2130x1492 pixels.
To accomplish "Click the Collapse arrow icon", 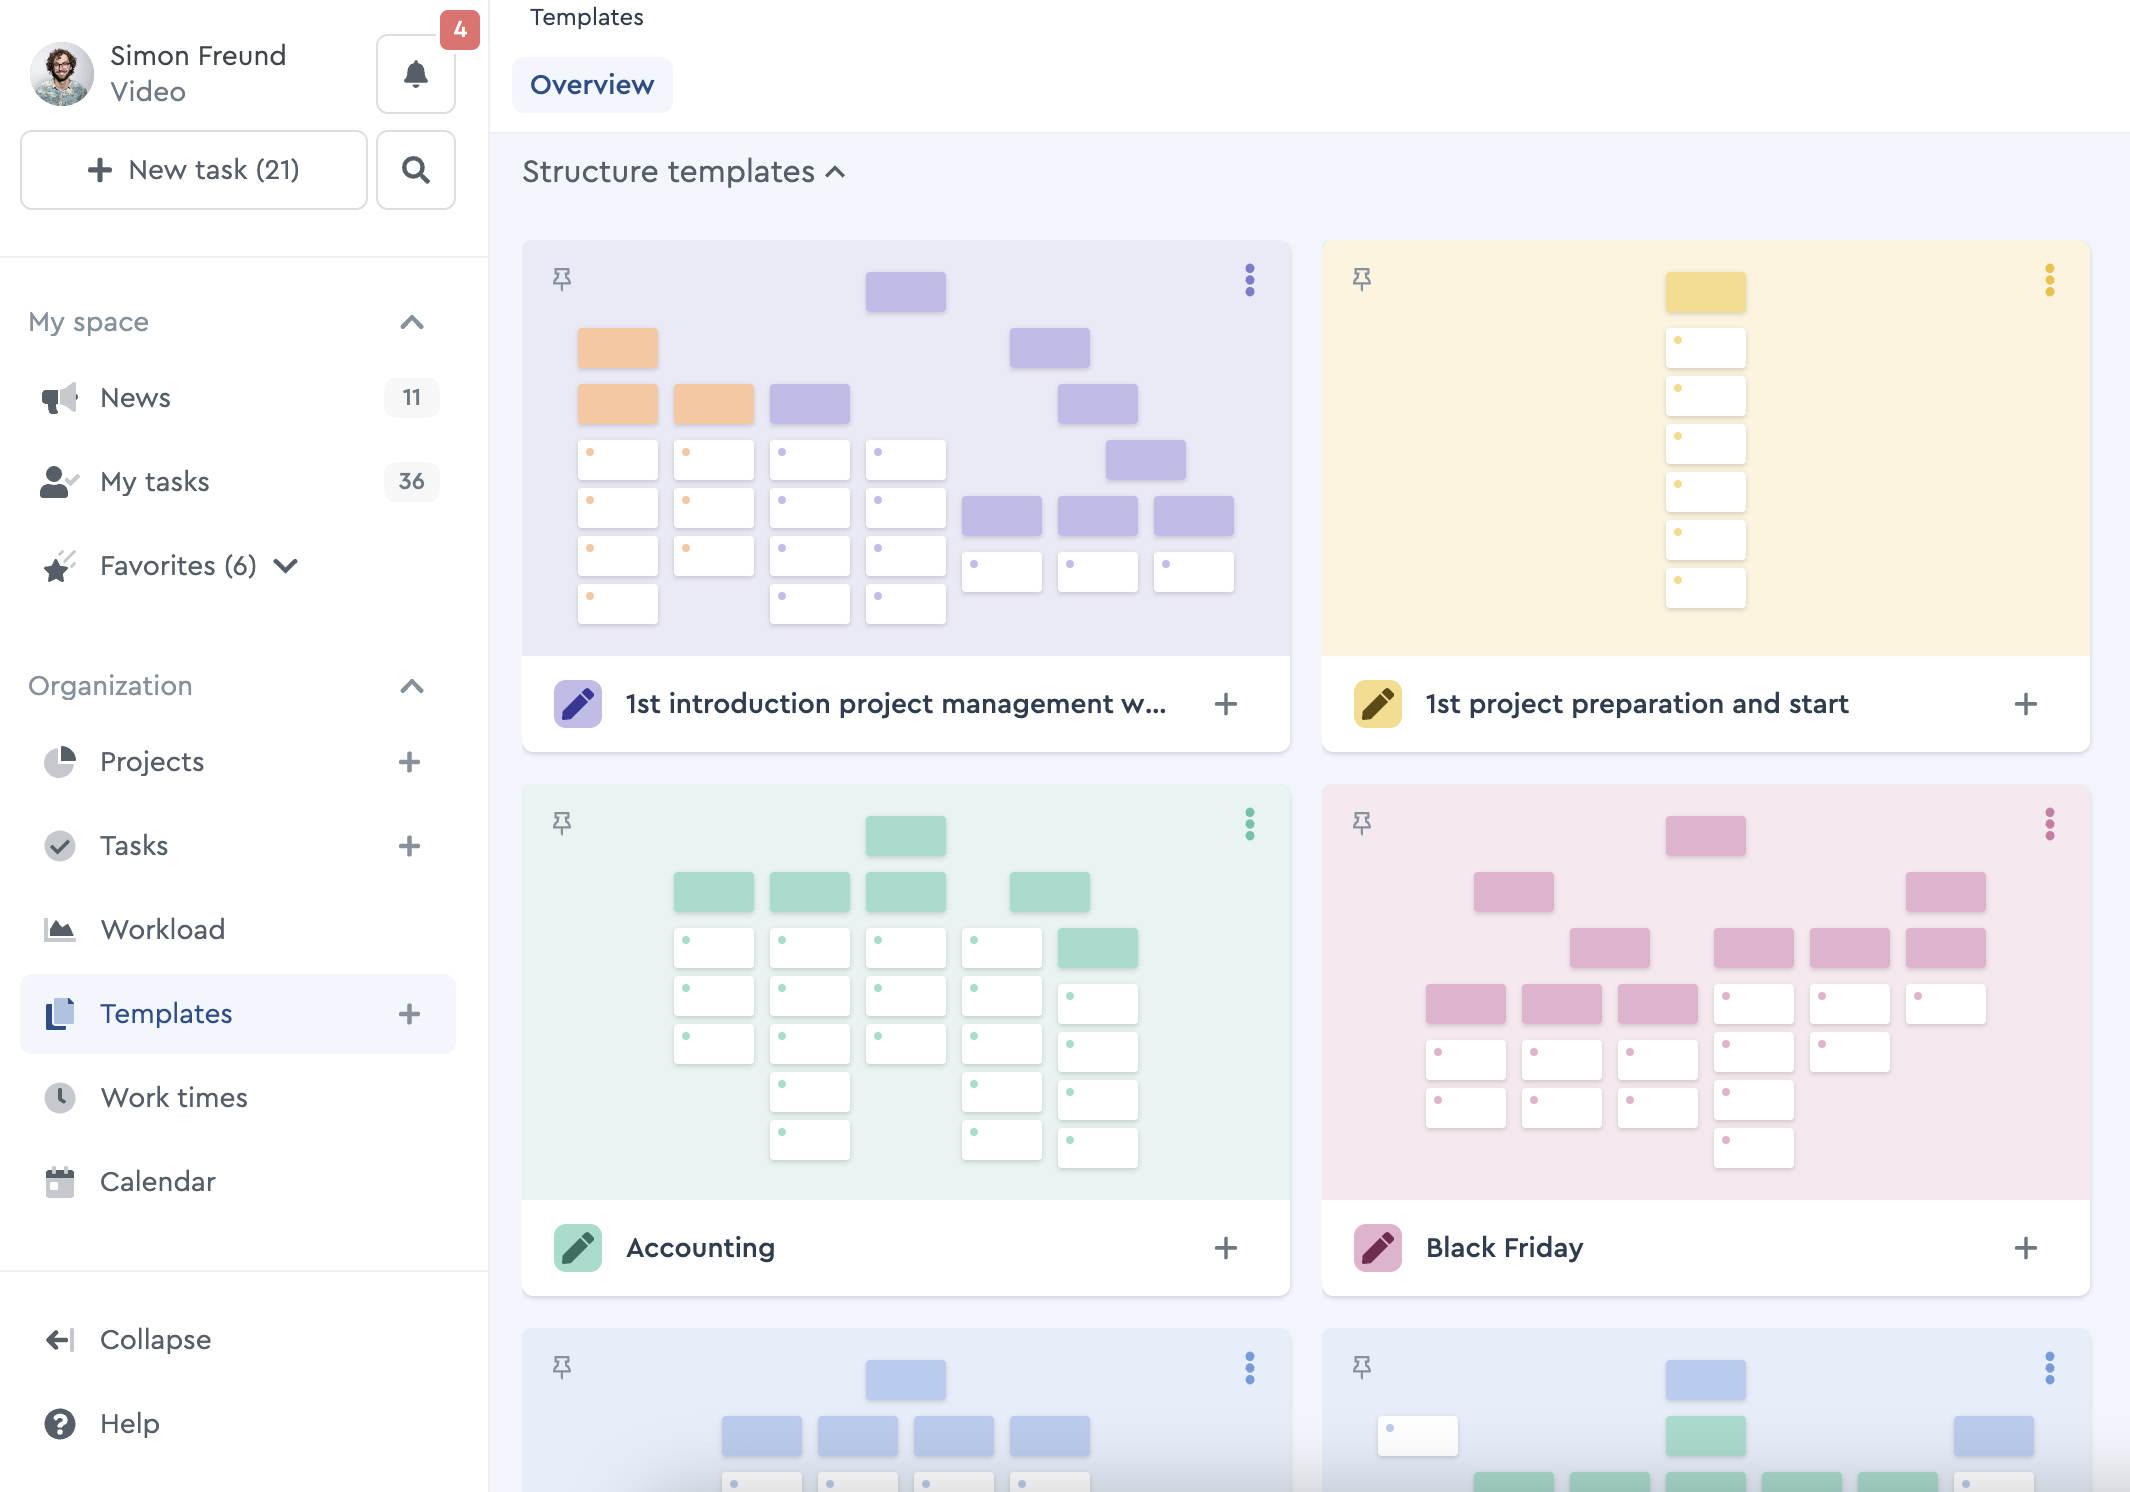I will pyautogui.click(x=60, y=1340).
